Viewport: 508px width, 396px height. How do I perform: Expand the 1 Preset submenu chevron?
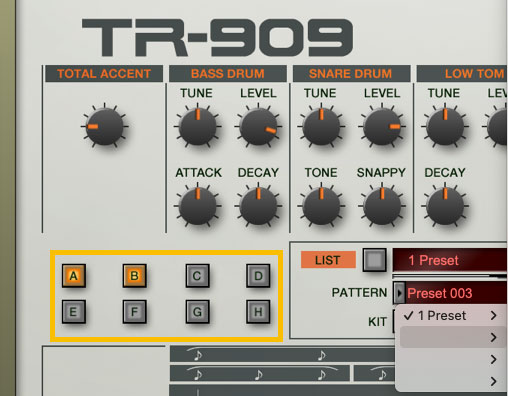coord(494,315)
